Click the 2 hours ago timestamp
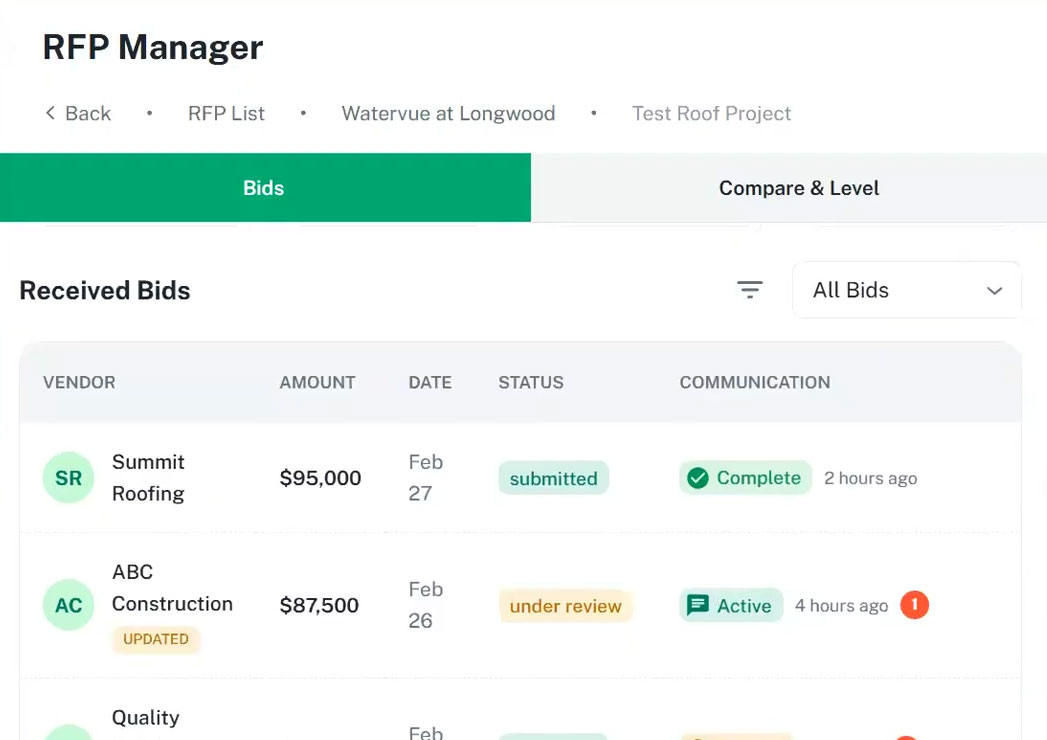 (870, 478)
